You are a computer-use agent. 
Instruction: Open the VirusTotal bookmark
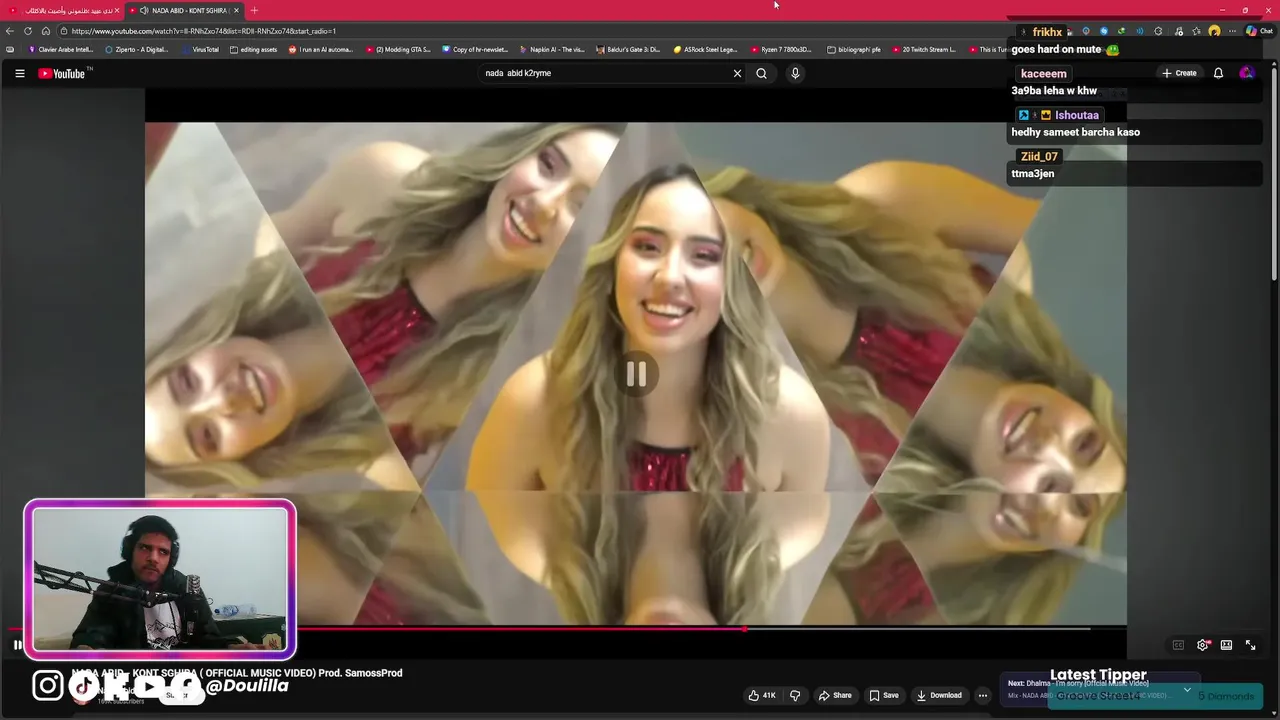coord(199,49)
